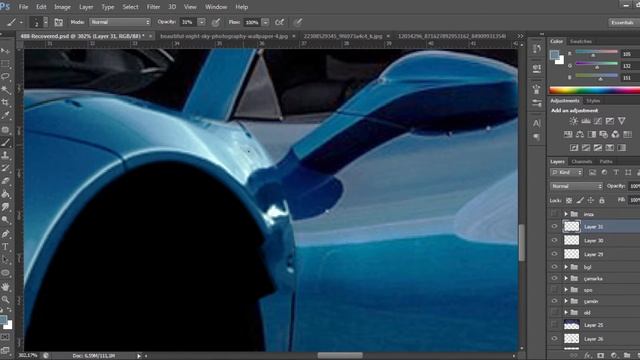
Task: Select the Layer 30 thumbnail
Action: pyautogui.click(x=571, y=240)
